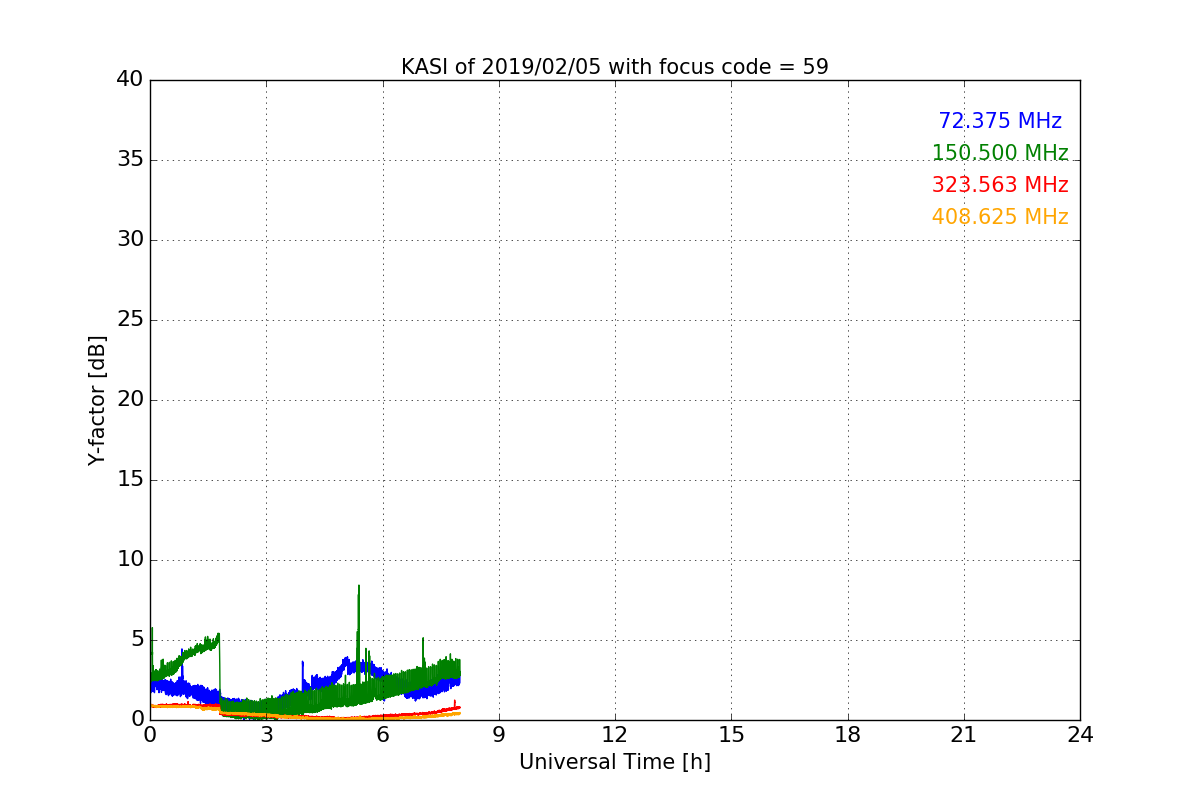Click the Y-factor [dB] axis label

(97, 400)
